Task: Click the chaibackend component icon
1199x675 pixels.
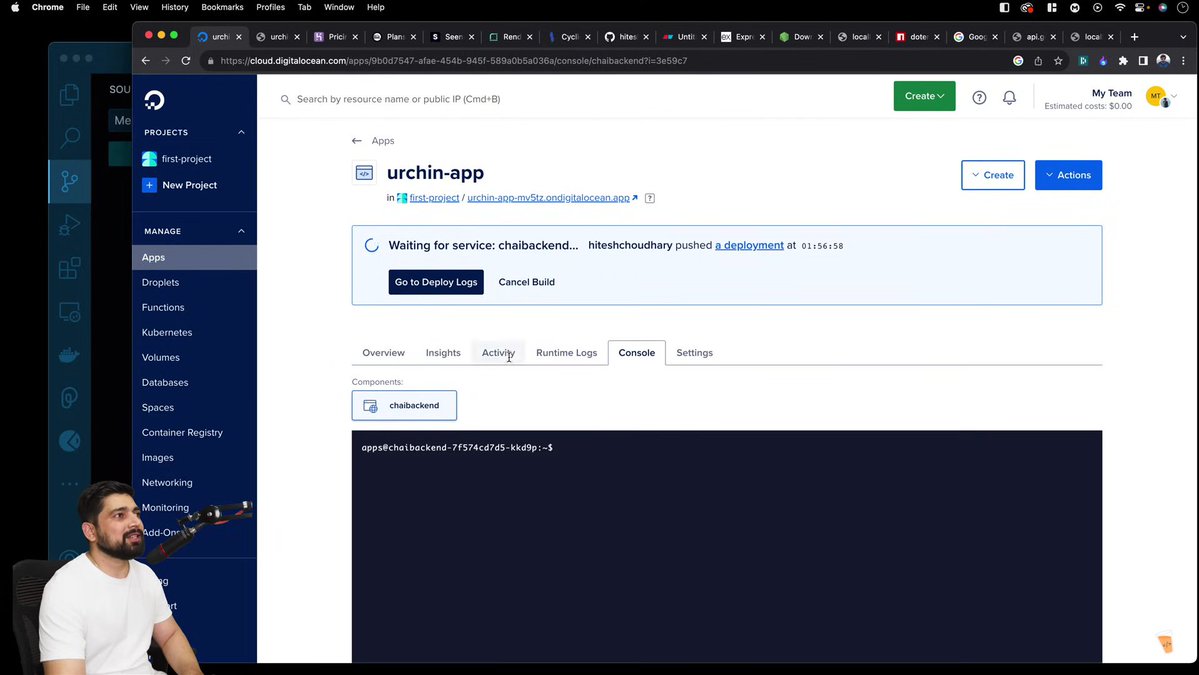Action: [x=370, y=406]
